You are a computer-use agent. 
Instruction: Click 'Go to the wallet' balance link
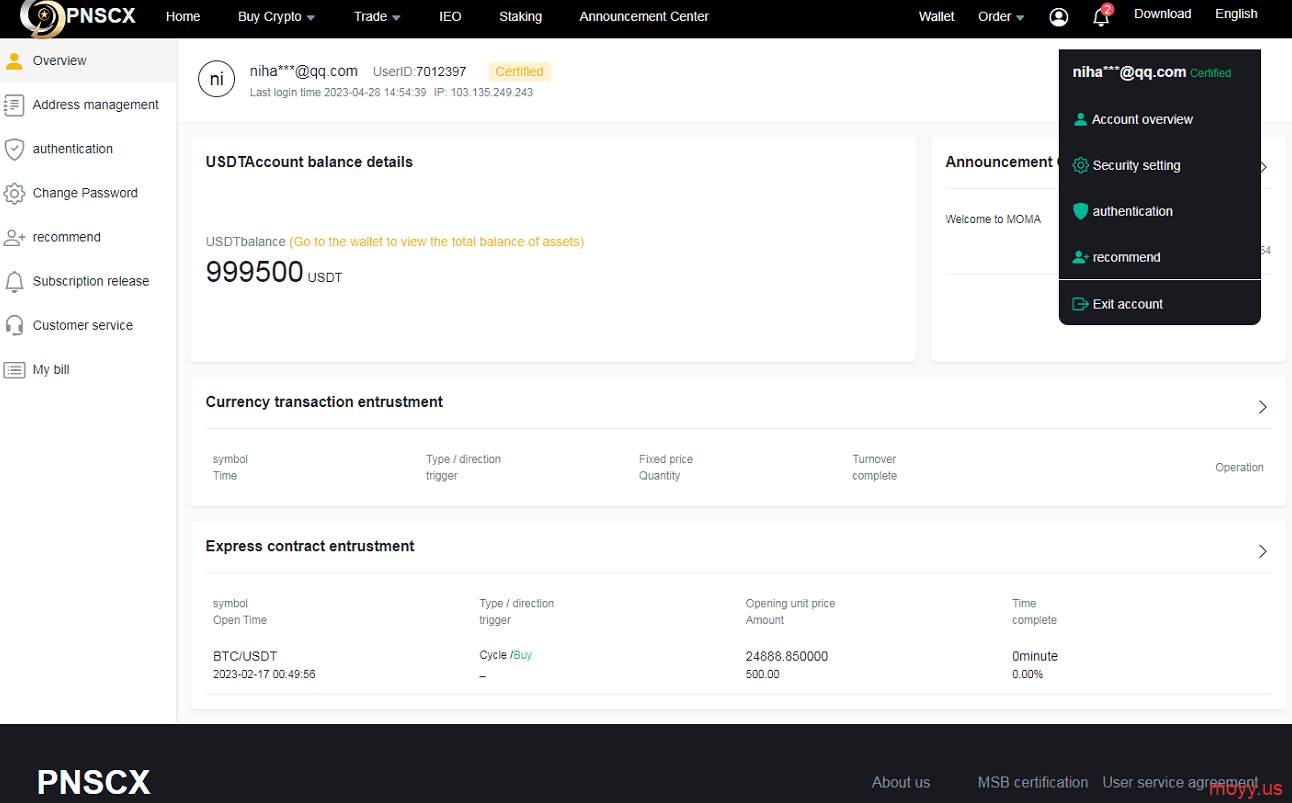(436, 242)
